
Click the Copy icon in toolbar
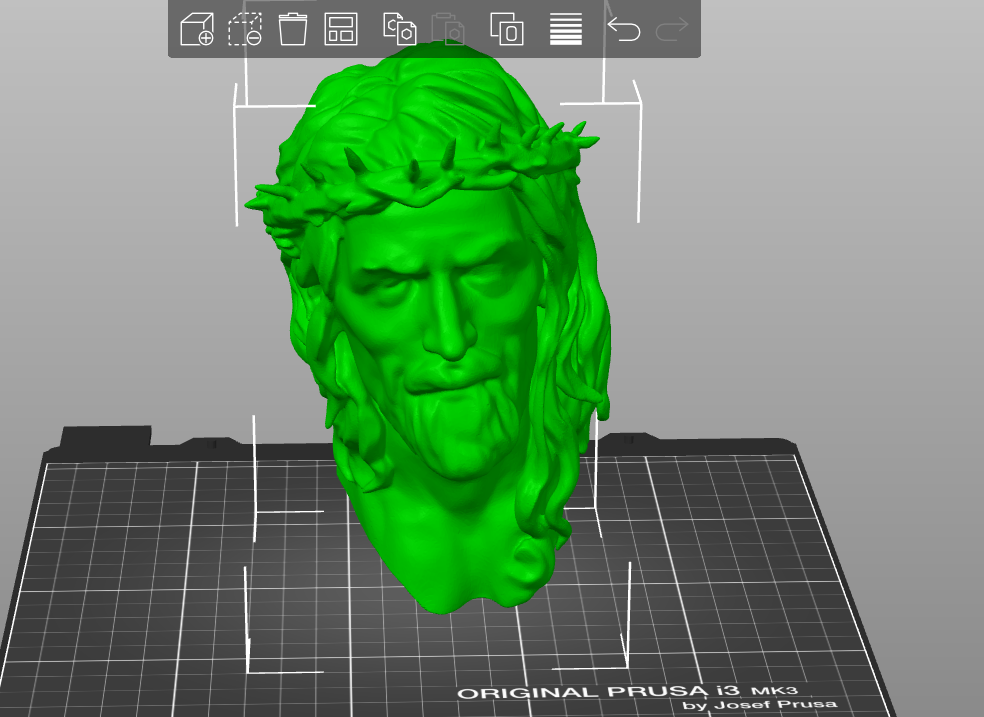(399, 29)
